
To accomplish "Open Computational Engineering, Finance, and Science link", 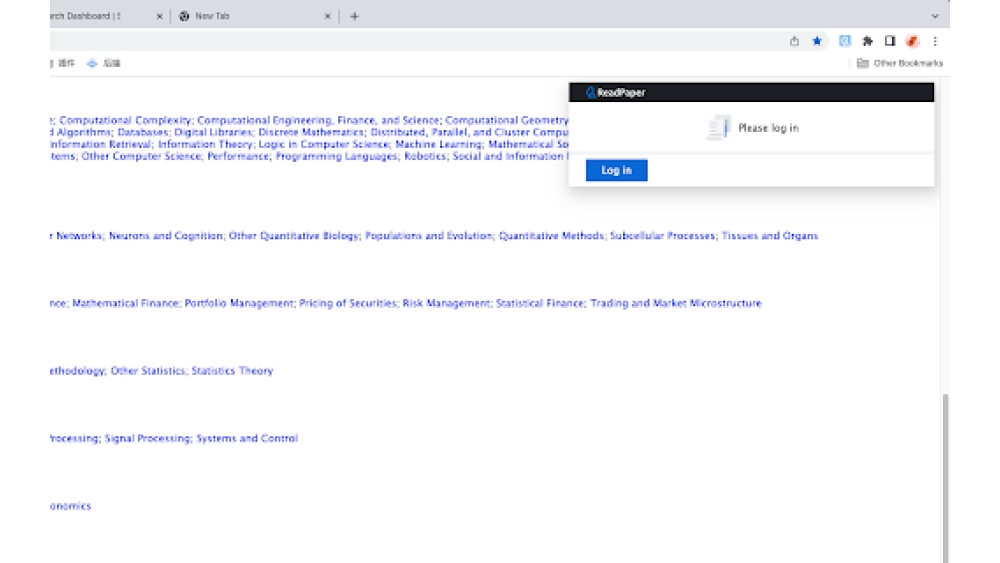I will 318,121.
